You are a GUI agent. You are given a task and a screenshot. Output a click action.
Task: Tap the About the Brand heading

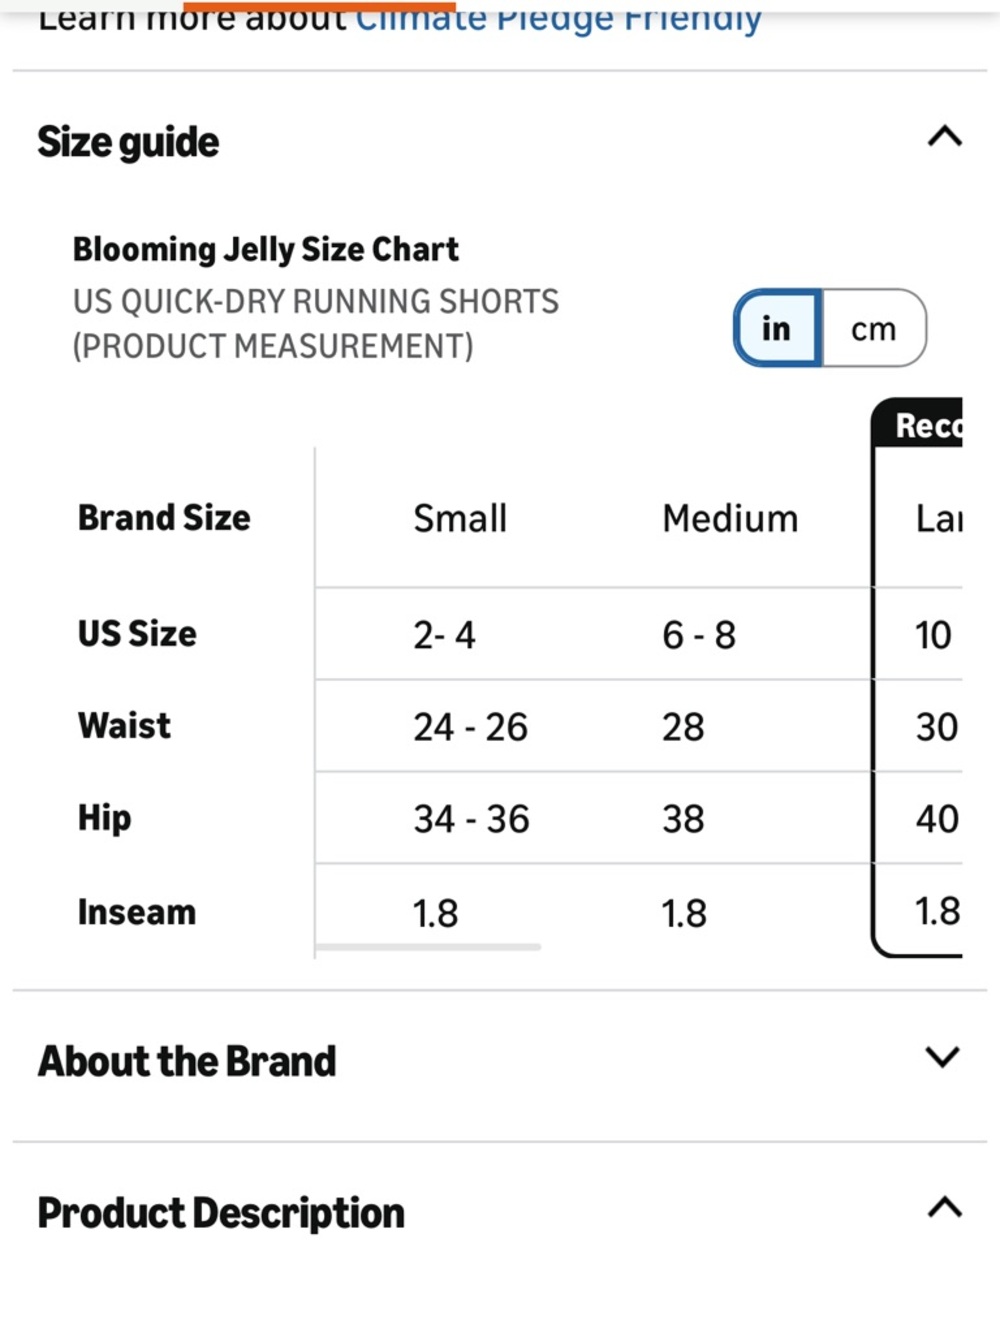187,1061
